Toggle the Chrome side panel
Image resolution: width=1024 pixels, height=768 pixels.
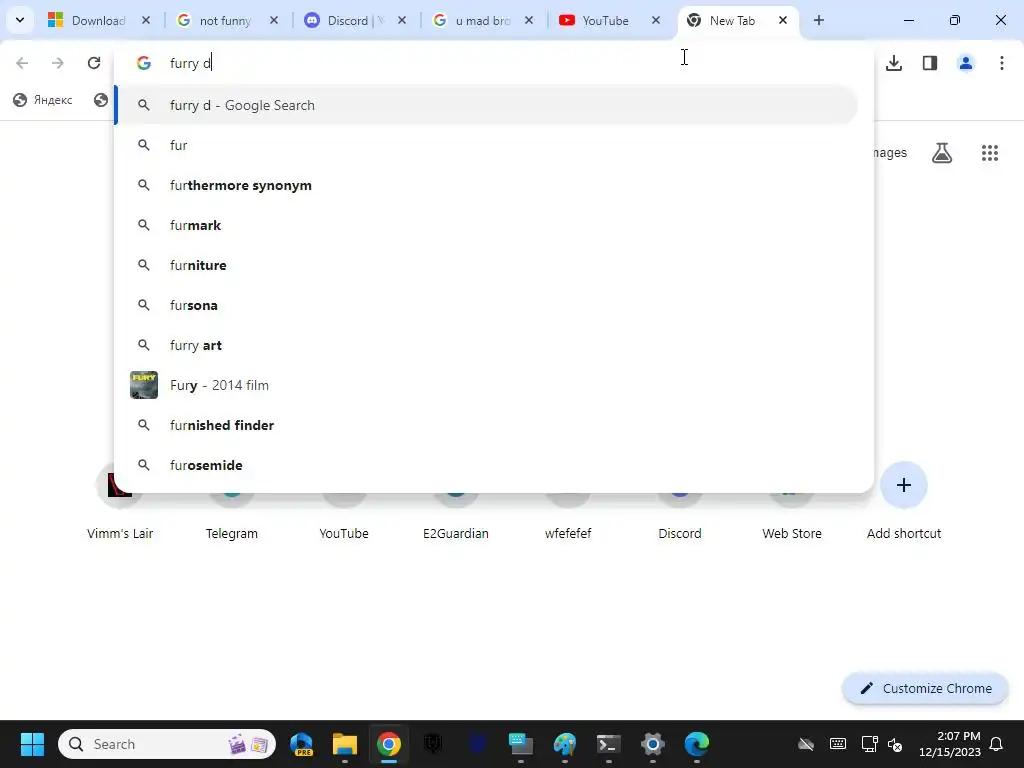pos(930,63)
